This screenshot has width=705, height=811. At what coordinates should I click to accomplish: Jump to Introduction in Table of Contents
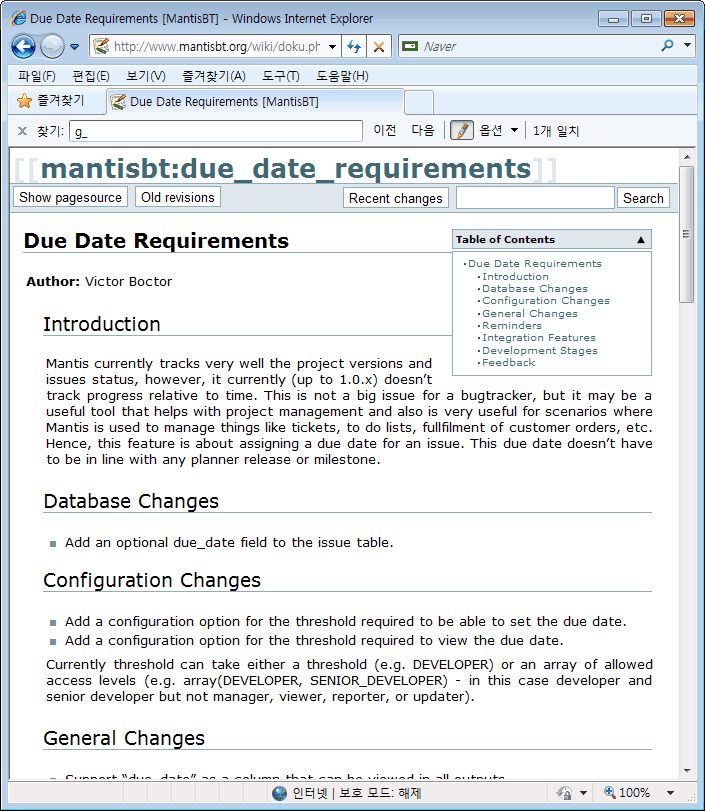click(x=515, y=276)
